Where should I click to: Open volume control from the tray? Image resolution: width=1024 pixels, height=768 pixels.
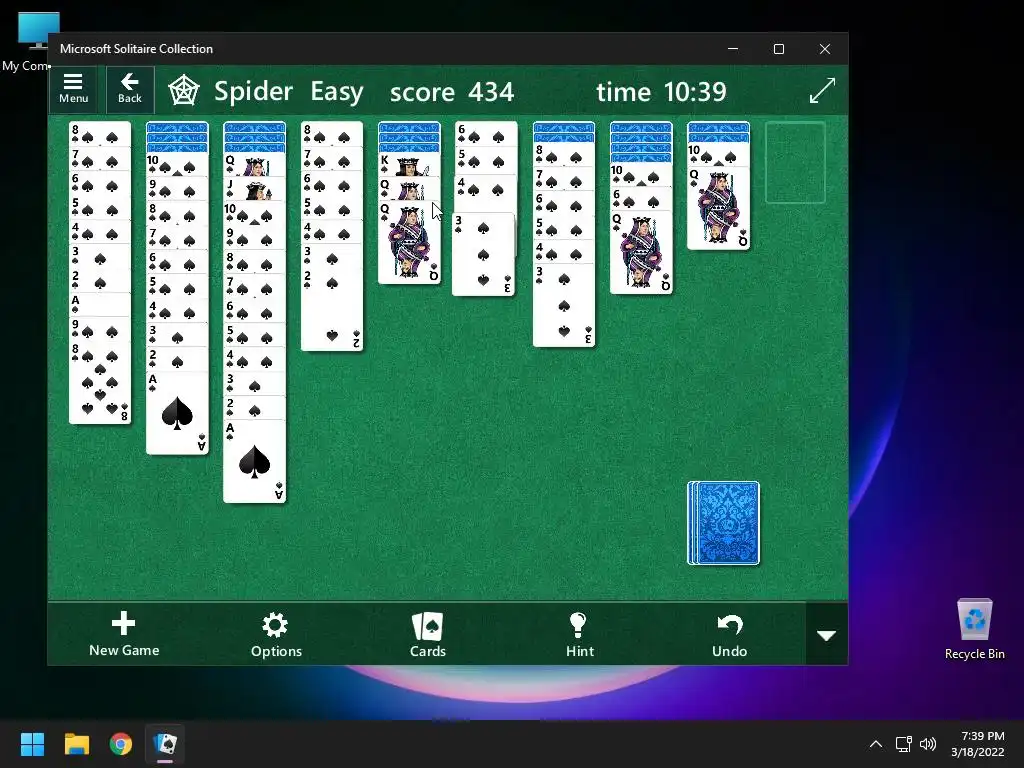click(x=927, y=744)
